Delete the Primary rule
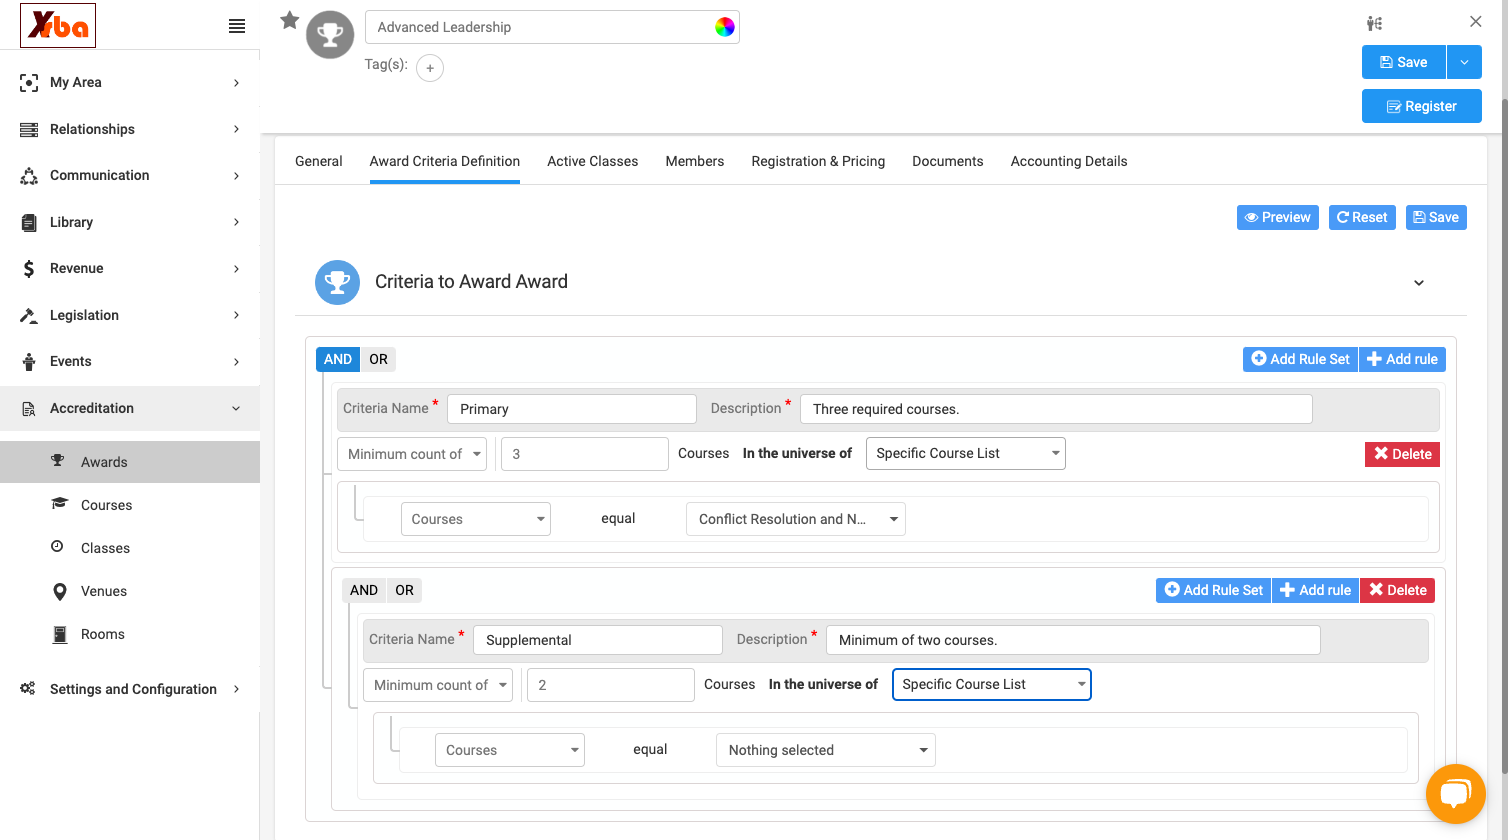This screenshot has height=840, width=1508. (1402, 454)
